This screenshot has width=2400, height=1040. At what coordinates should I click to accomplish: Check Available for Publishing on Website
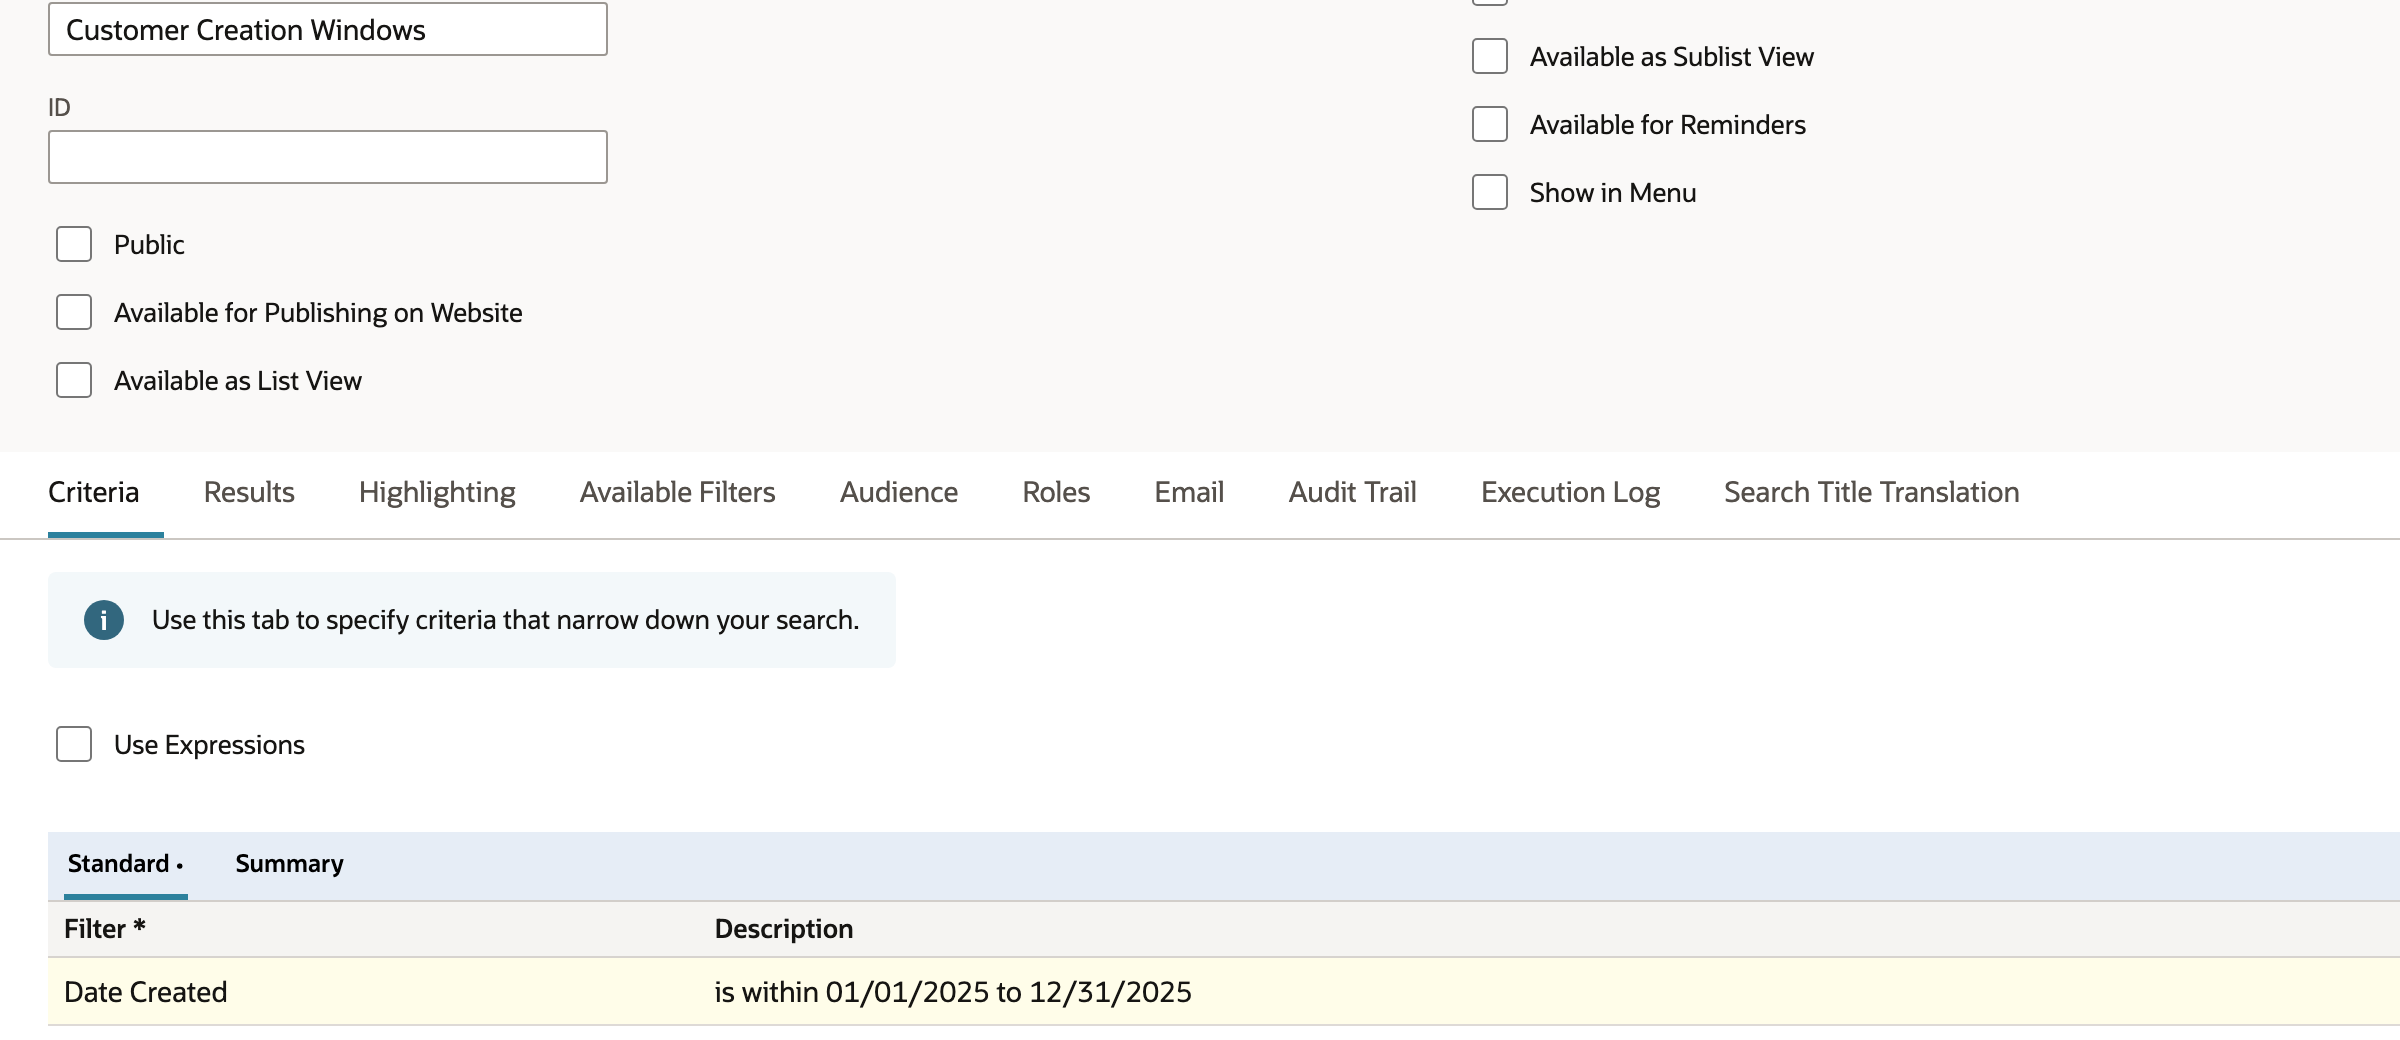tap(74, 312)
